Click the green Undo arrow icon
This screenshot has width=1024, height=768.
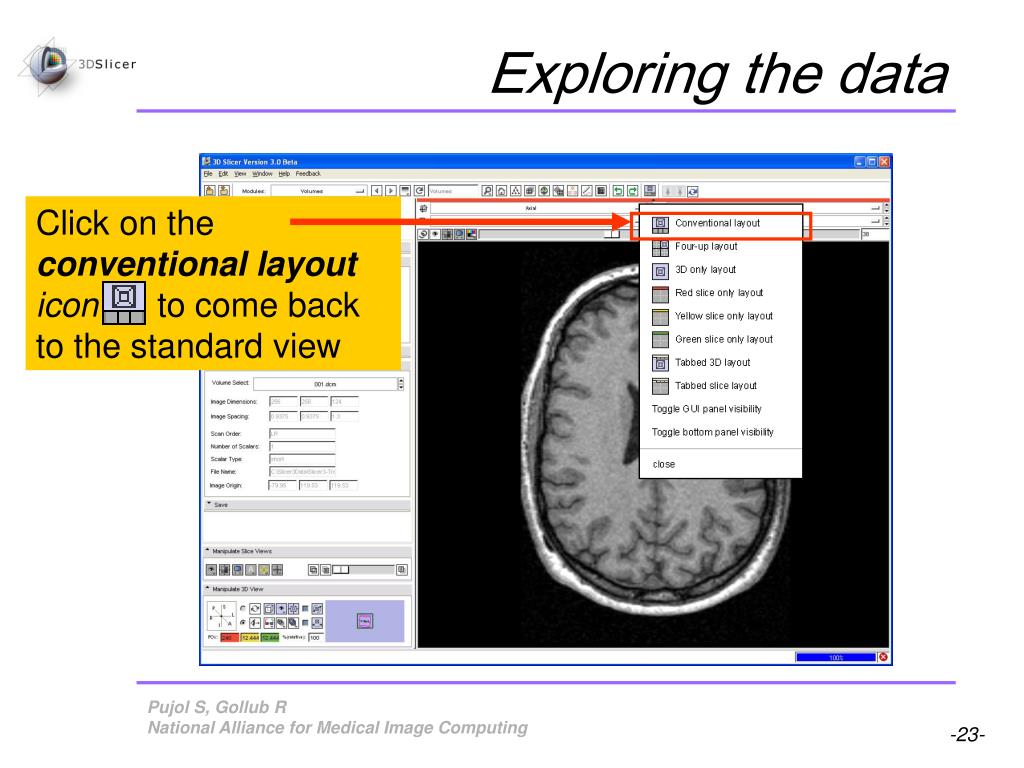point(618,191)
